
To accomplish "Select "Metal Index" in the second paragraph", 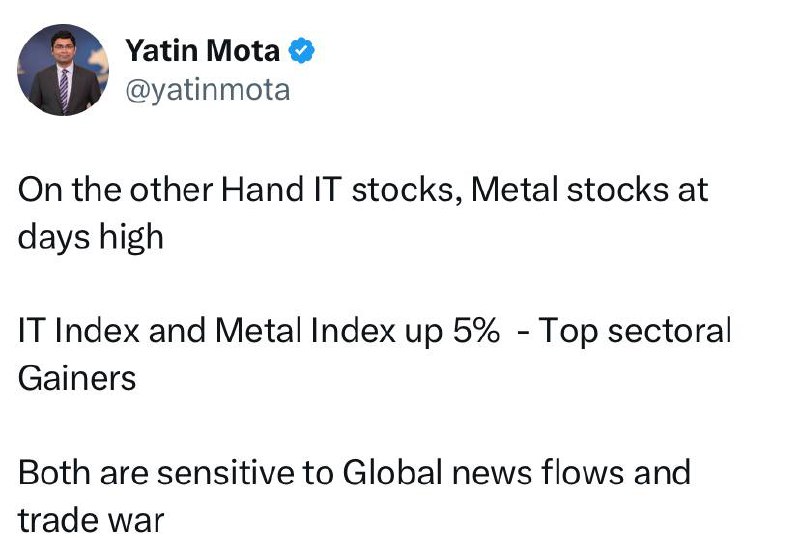I will 305,331.
